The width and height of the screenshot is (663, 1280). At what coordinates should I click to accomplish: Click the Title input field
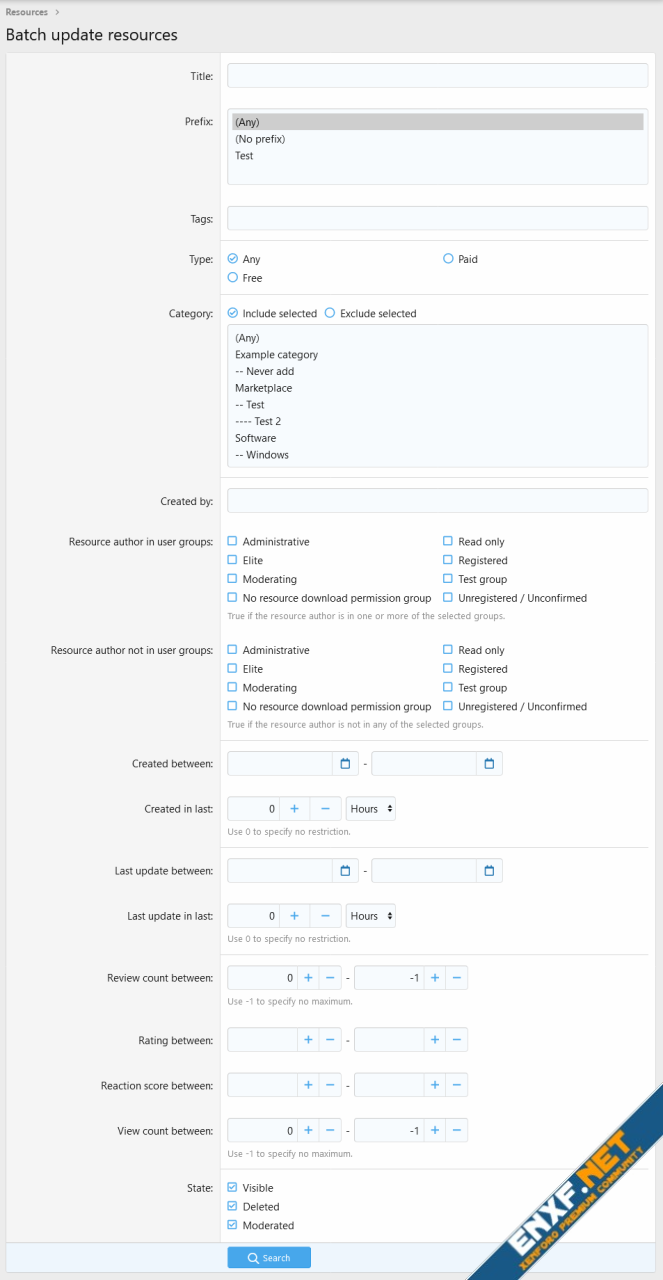[x=437, y=76]
